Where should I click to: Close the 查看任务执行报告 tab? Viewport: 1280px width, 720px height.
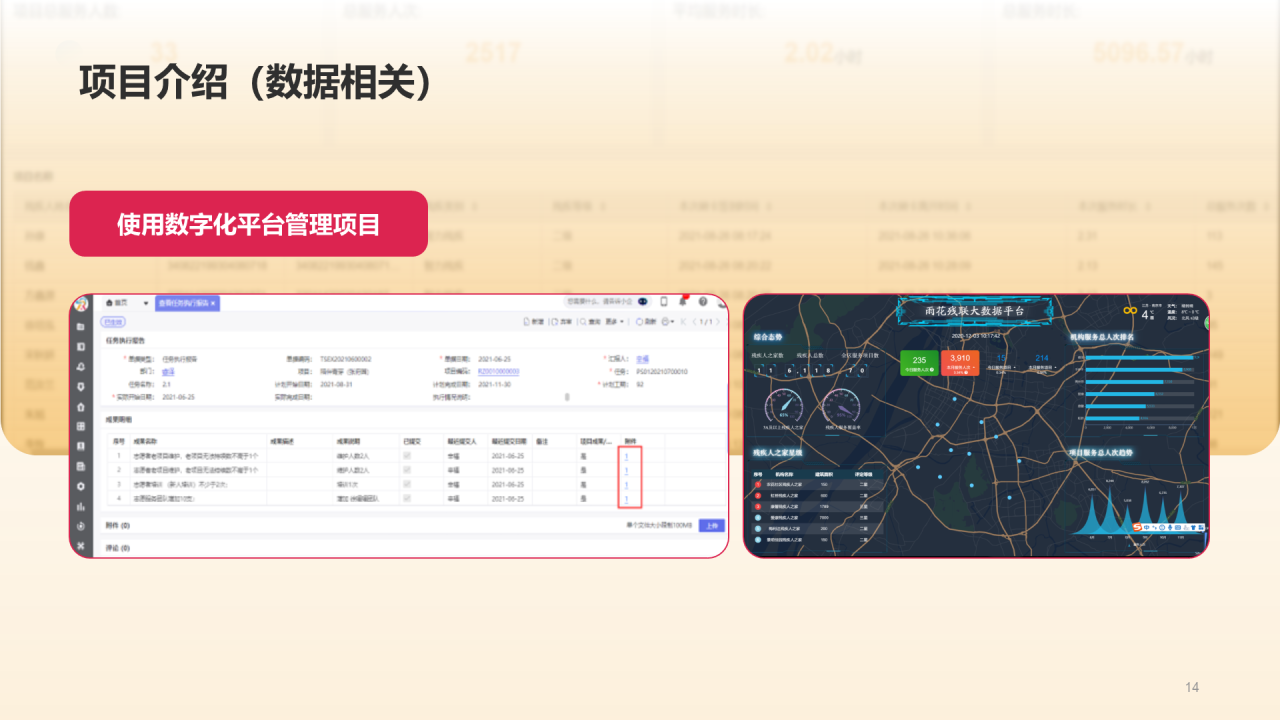[x=213, y=303]
